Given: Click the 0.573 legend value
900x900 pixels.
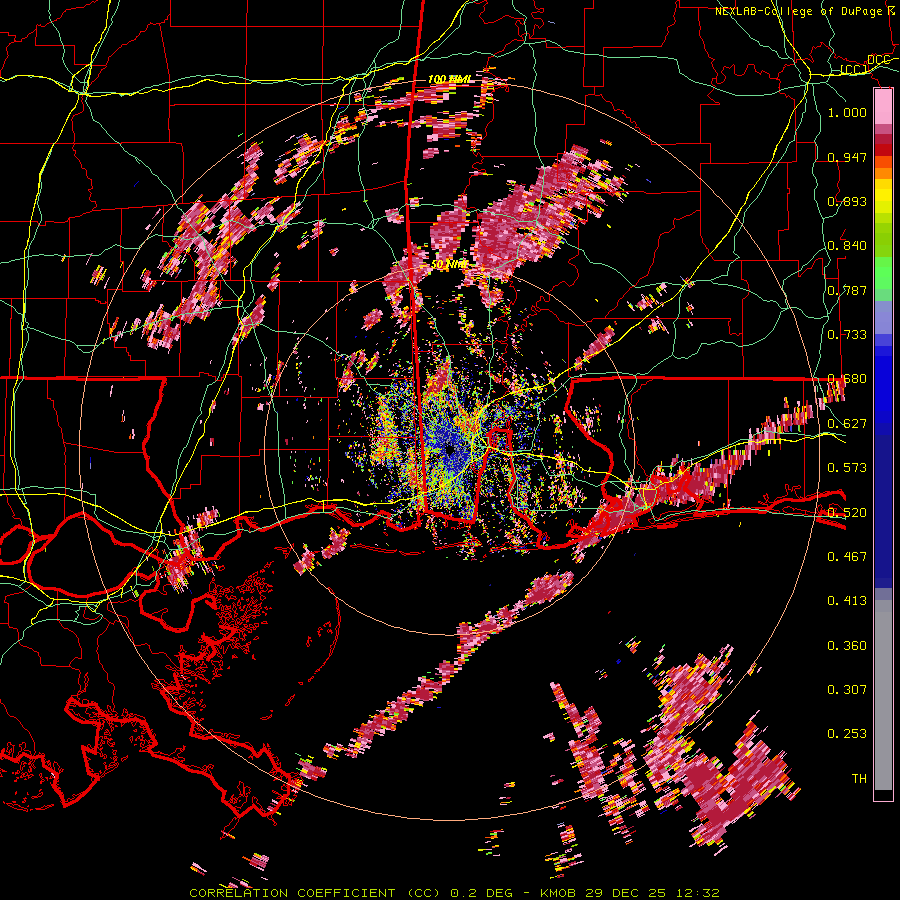Looking at the screenshot, I should 847,467.
